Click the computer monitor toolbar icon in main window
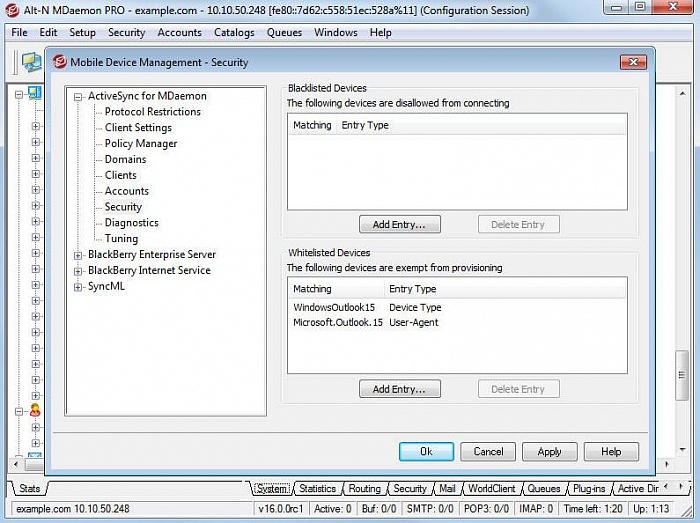 pyautogui.click(x=31, y=62)
